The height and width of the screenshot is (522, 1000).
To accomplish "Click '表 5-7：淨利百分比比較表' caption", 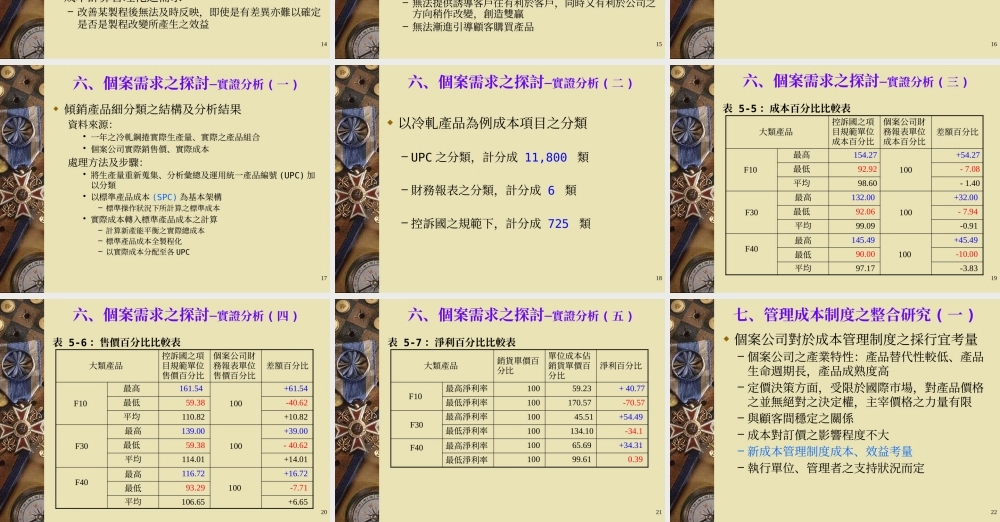I will tap(452, 342).
